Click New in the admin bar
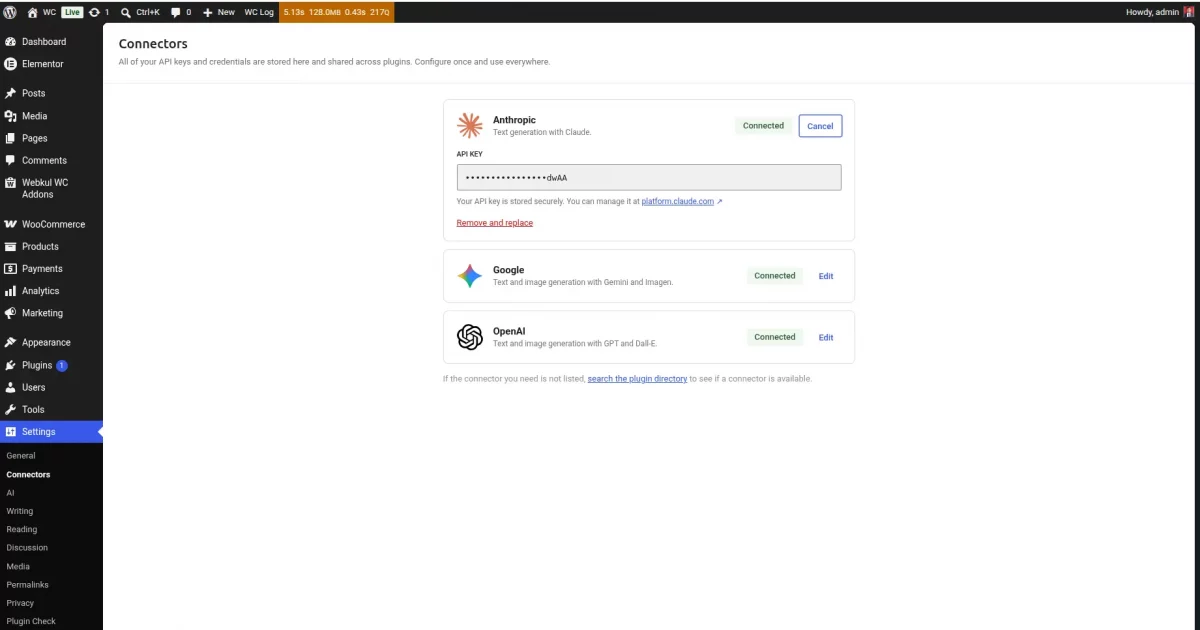Image resolution: width=1200 pixels, height=630 pixels. click(x=218, y=12)
